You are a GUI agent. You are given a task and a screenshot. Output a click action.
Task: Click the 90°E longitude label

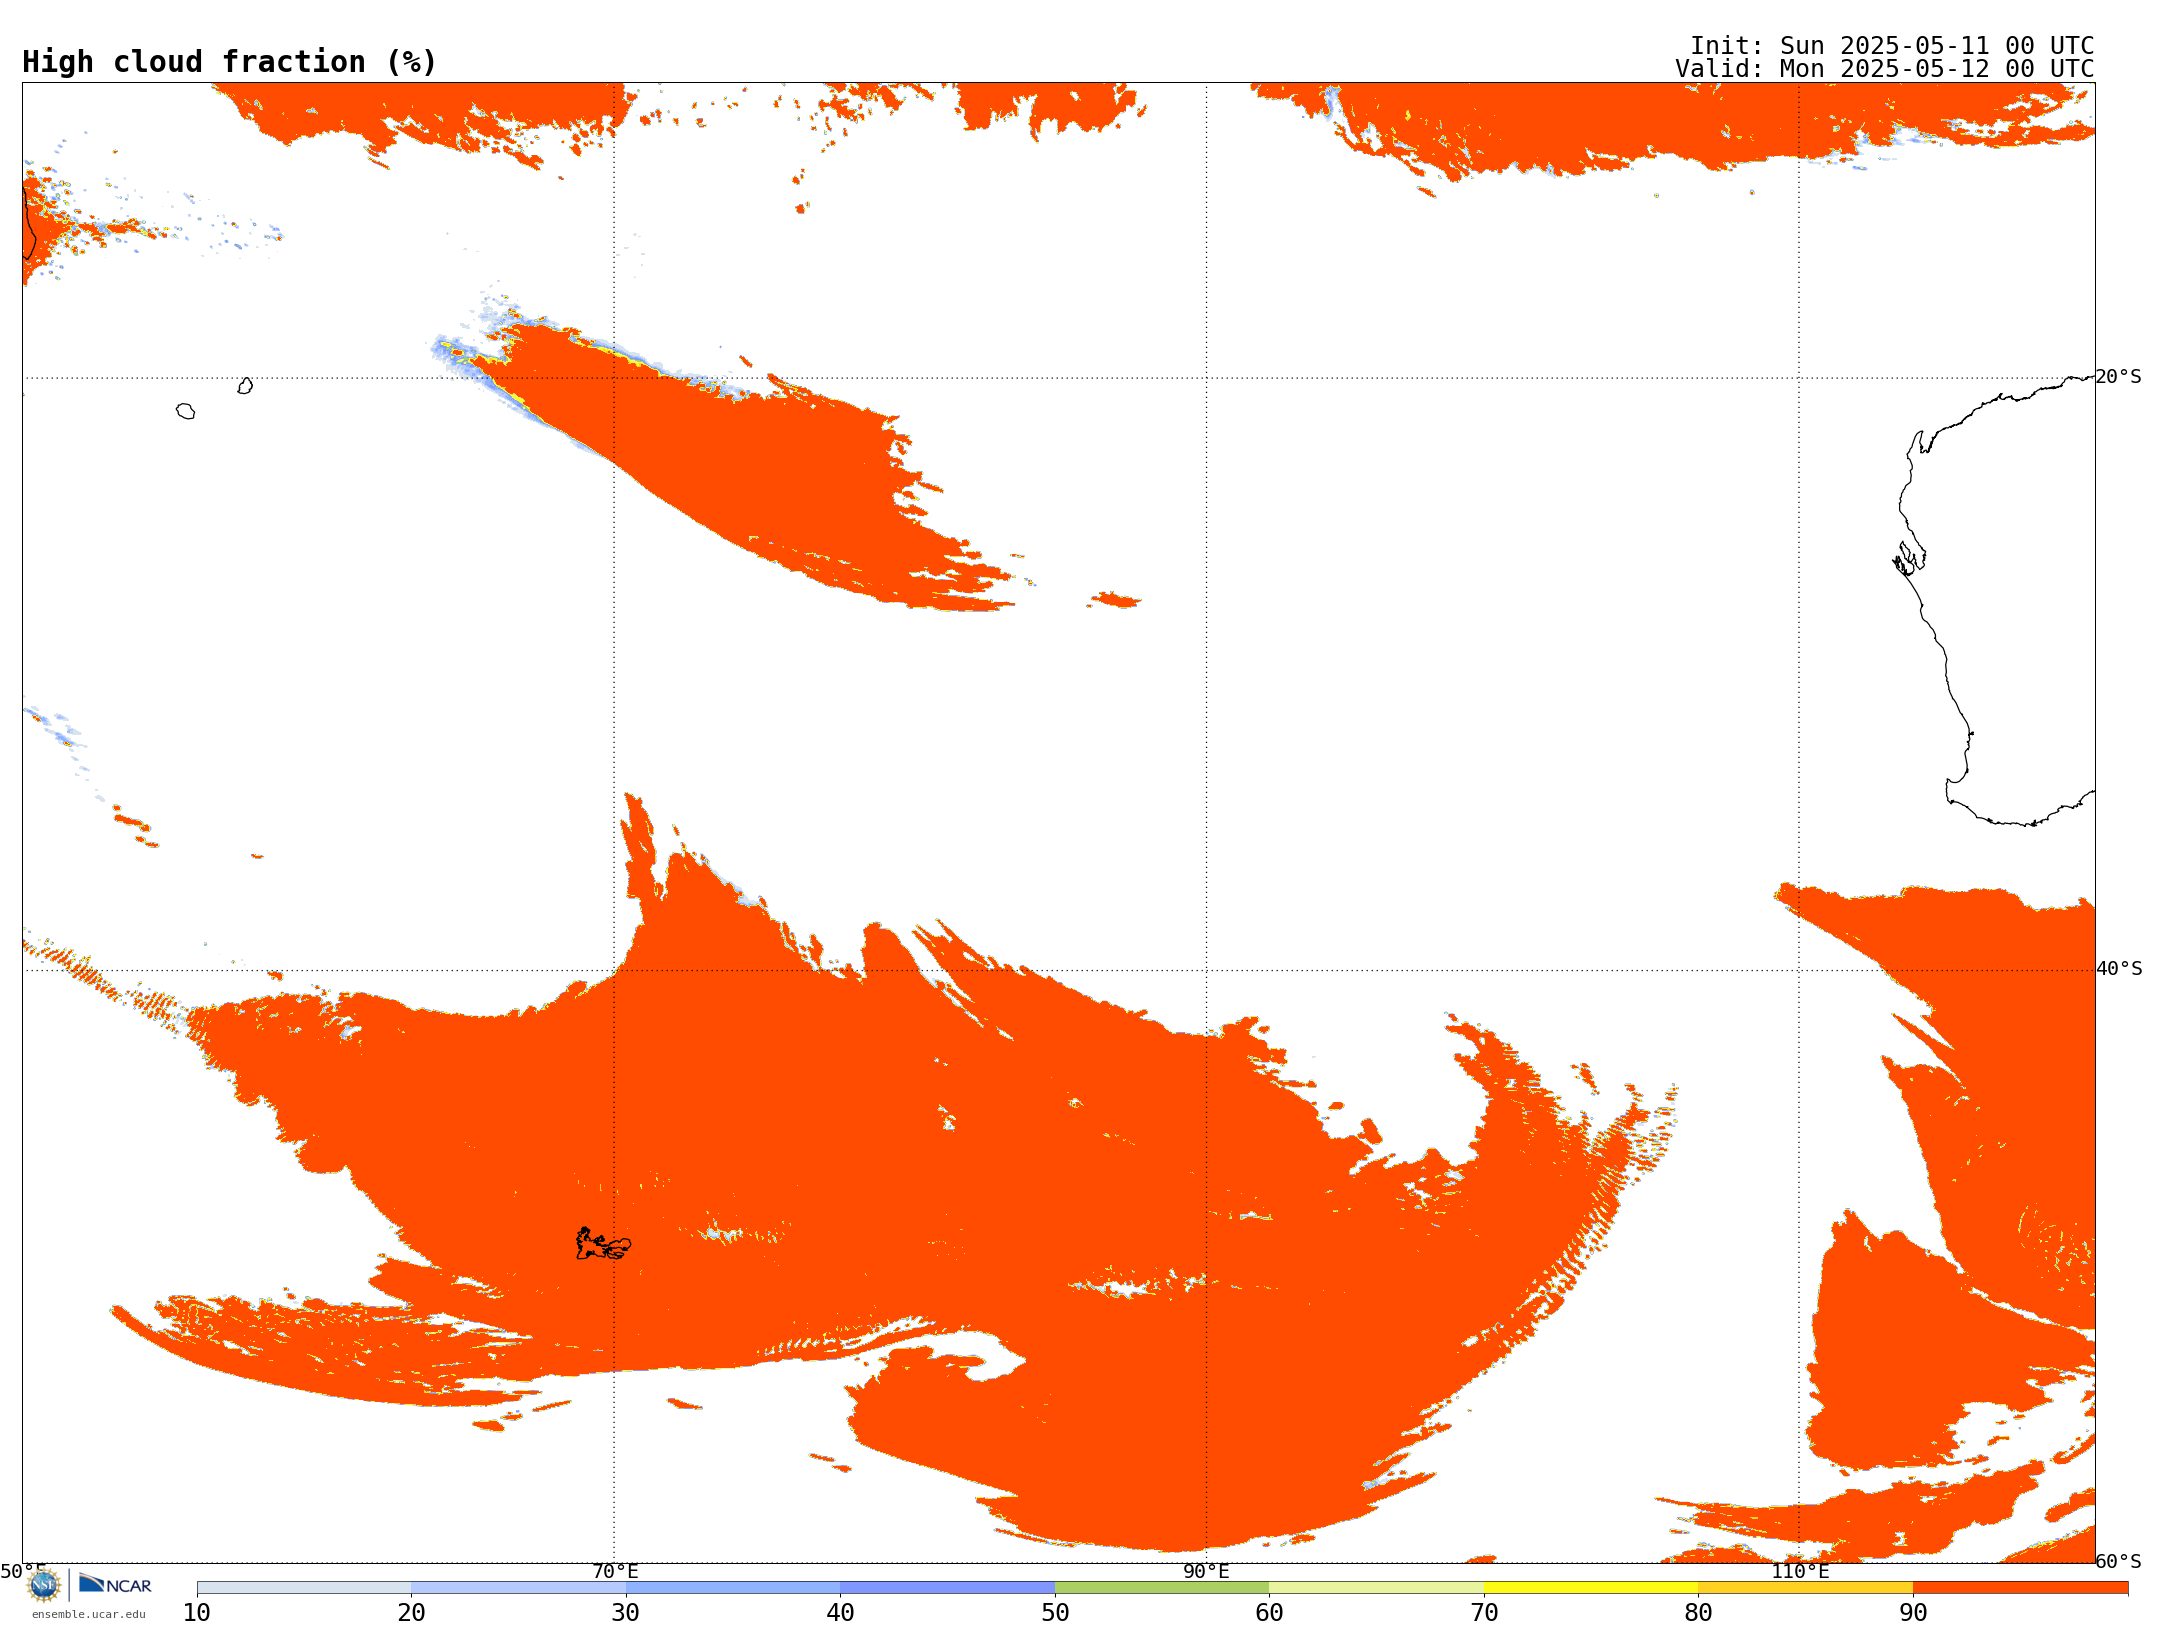click(x=1206, y=1571)
